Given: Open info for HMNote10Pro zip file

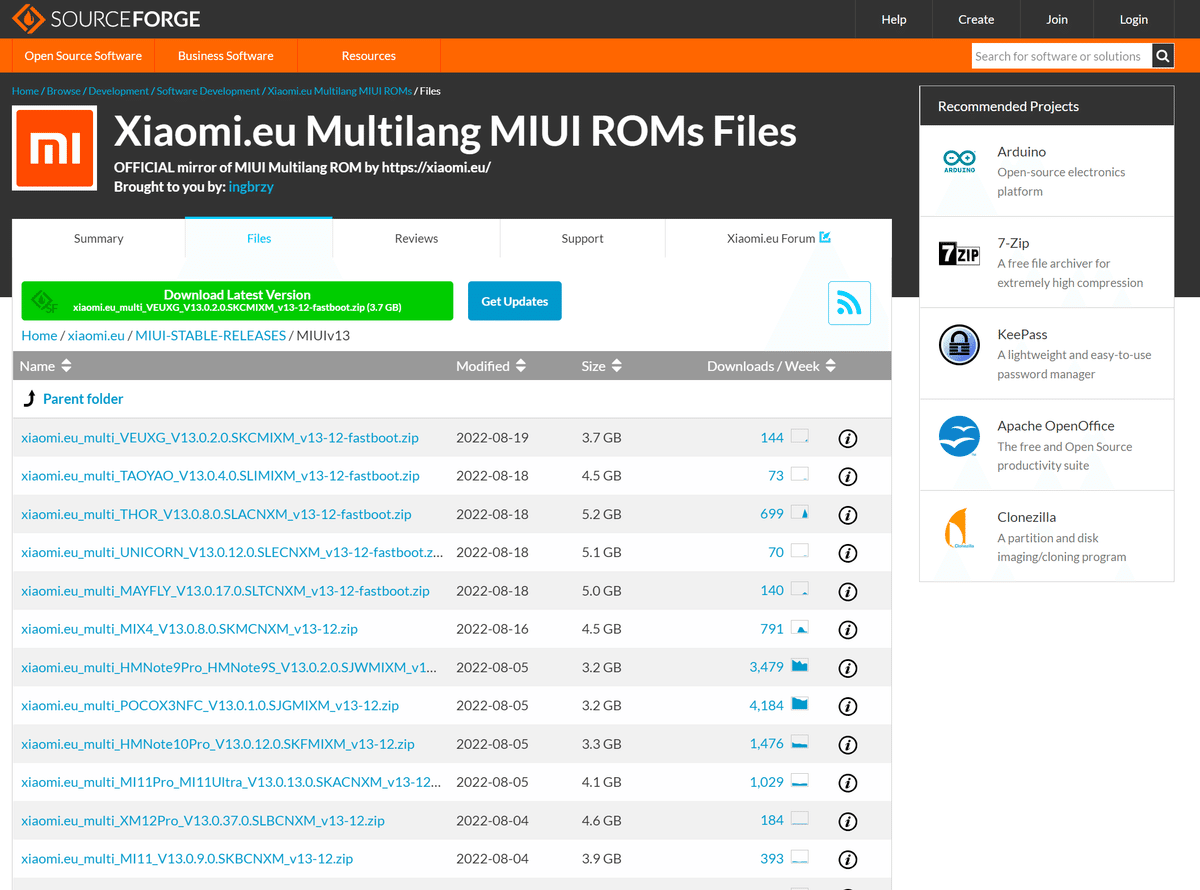Looking at the screenshot, I should pos(848,745).
